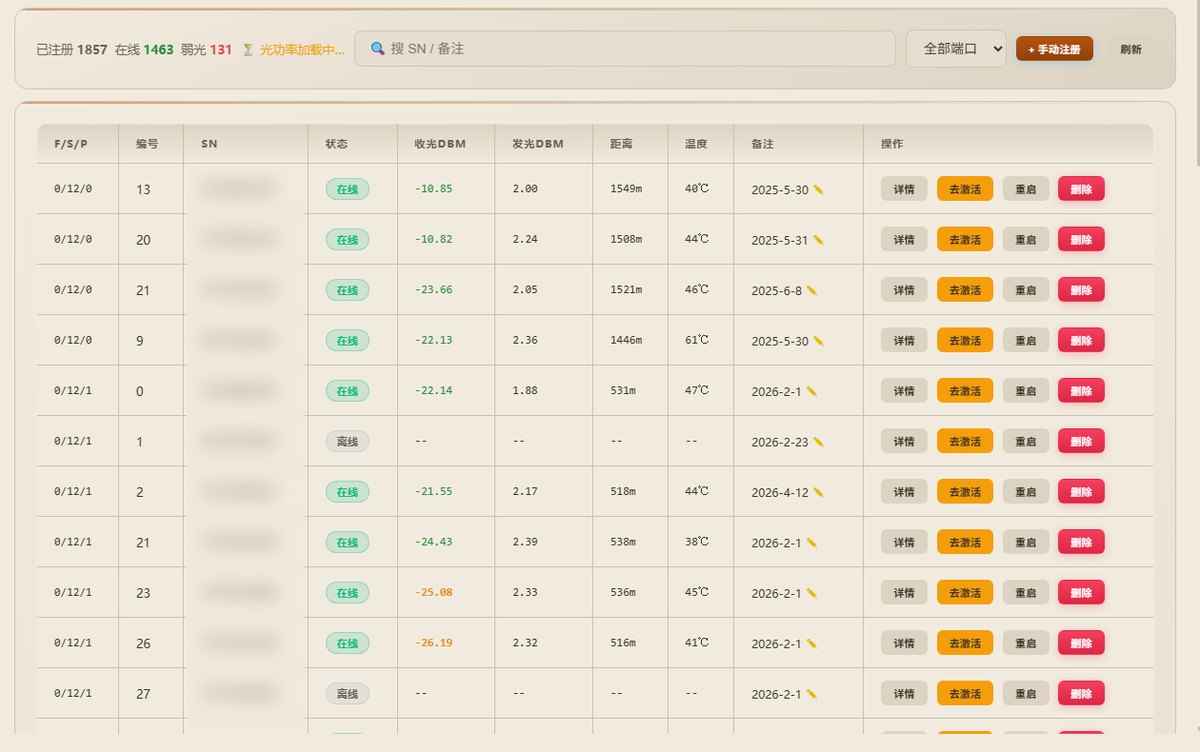The image size is (1200, 752).
Task: Click 删除 for the -25.08 row
Action: tap(1081, 593)
